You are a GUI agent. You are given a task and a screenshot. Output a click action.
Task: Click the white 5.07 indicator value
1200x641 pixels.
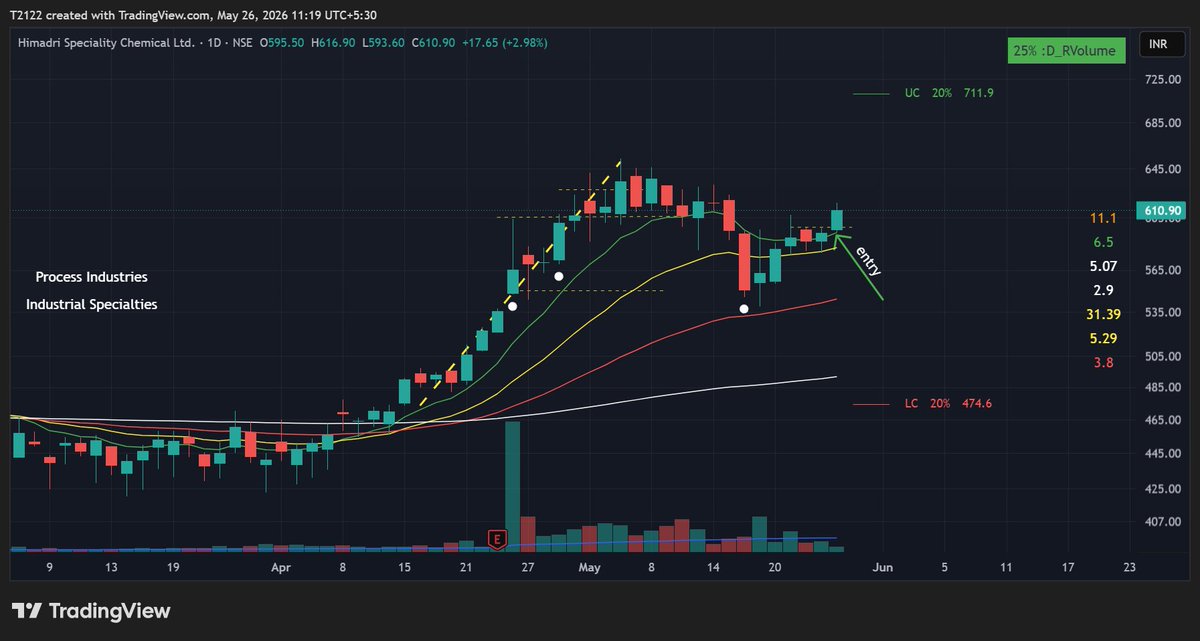coord(1103,266)
